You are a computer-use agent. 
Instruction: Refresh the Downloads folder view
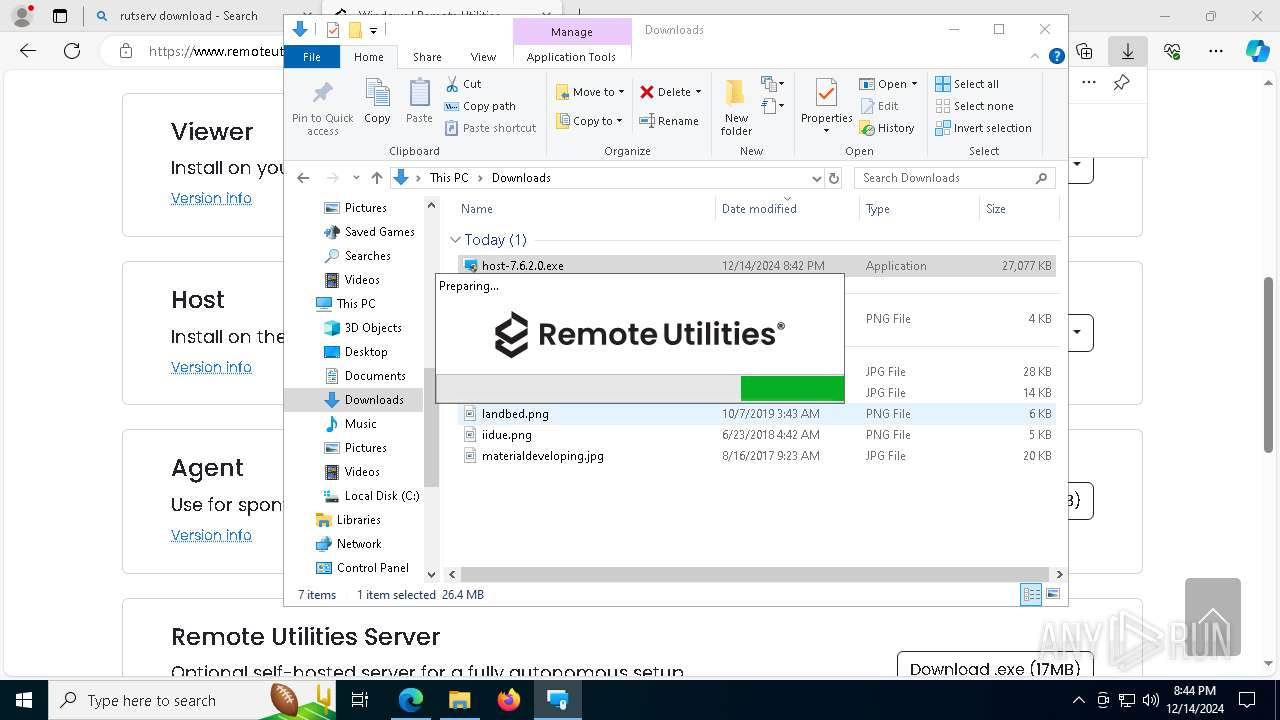[x=834, y=178]
